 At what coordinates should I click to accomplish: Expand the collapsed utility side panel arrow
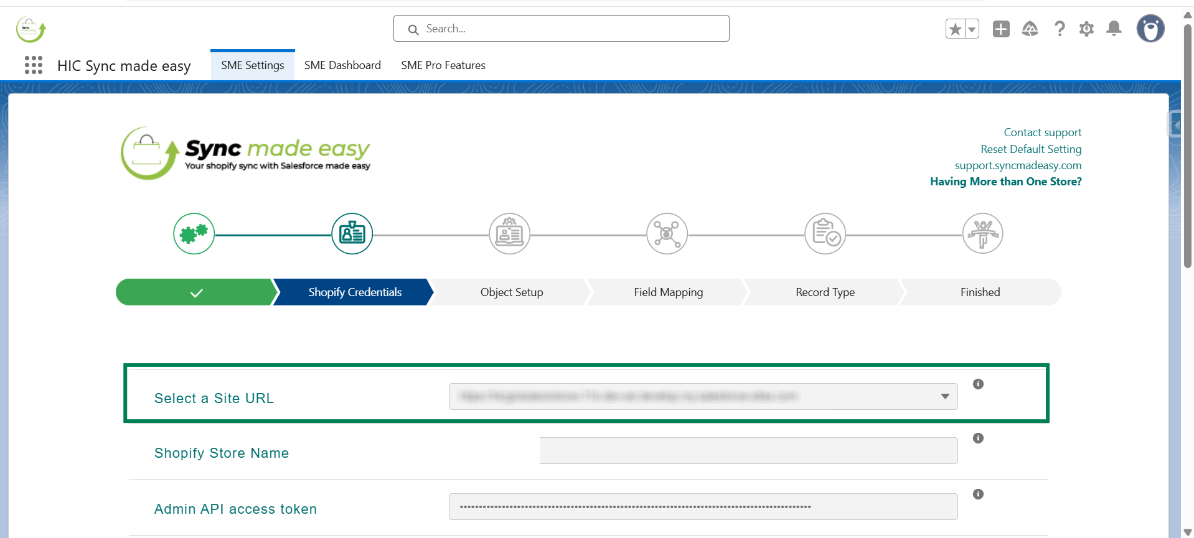click(1176, 124)
